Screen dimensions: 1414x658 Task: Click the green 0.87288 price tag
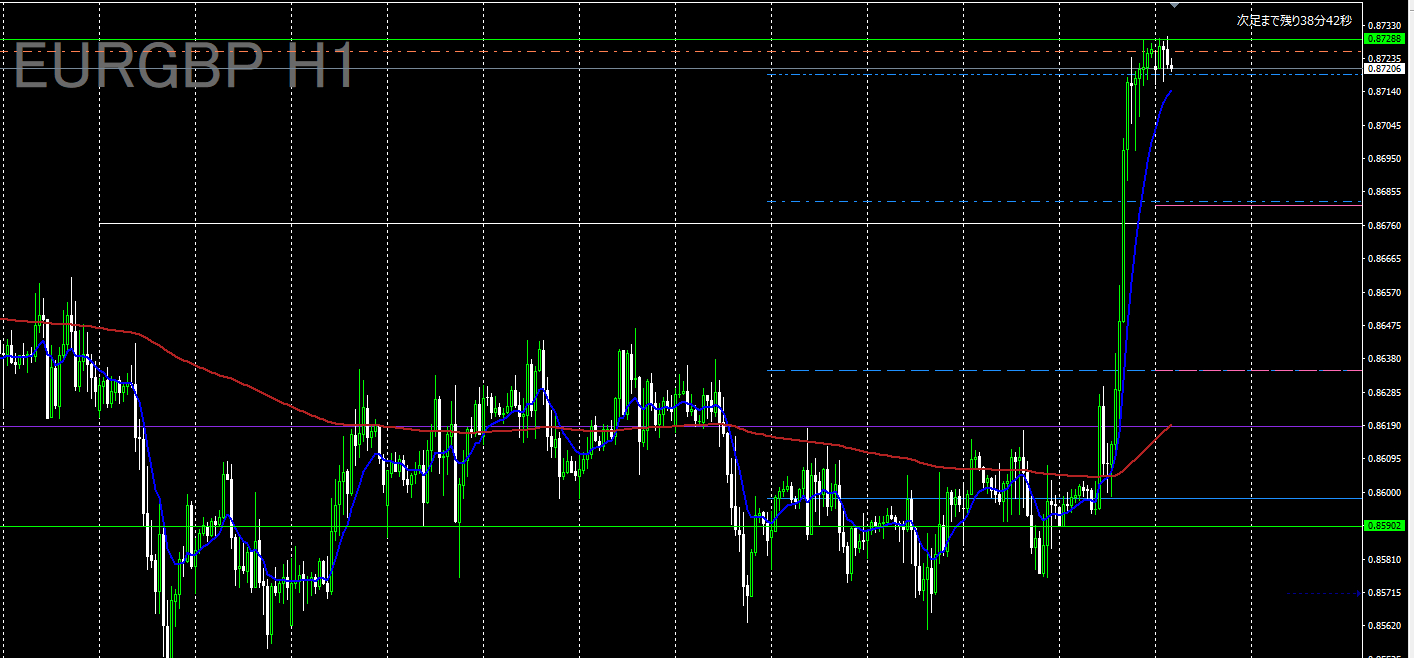pos(1385,38)
